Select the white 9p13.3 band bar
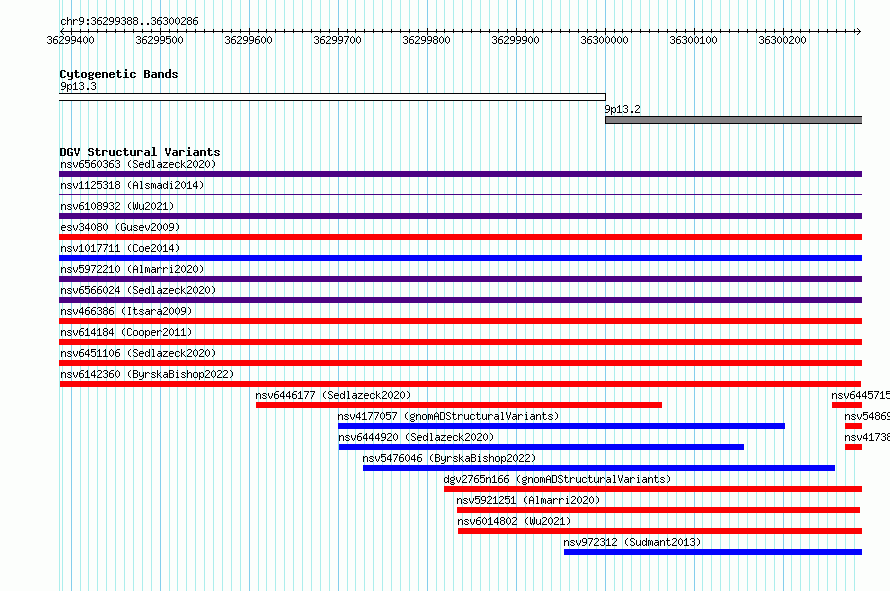This screenshot has height=591, width=890. tap(333, 97)
